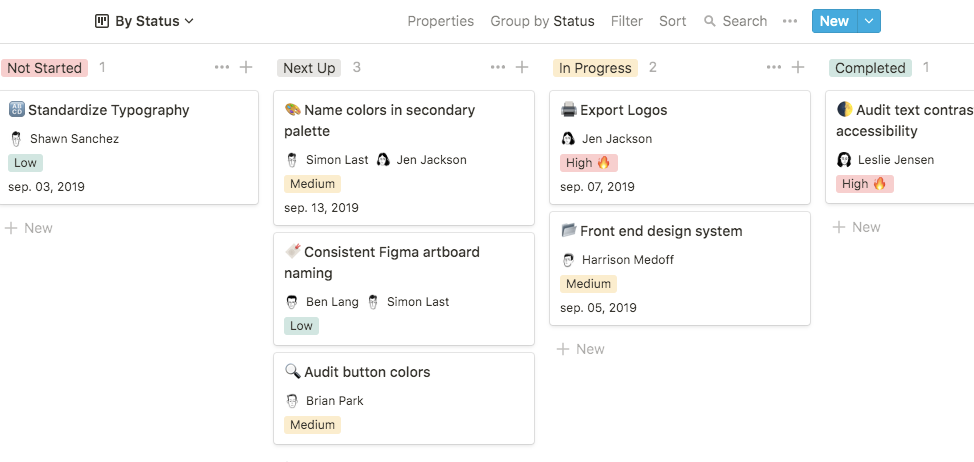This screenshot has height=462, width=974.
Task: Click the plus icon in In Progress column
Action: [x=798, y=67]
